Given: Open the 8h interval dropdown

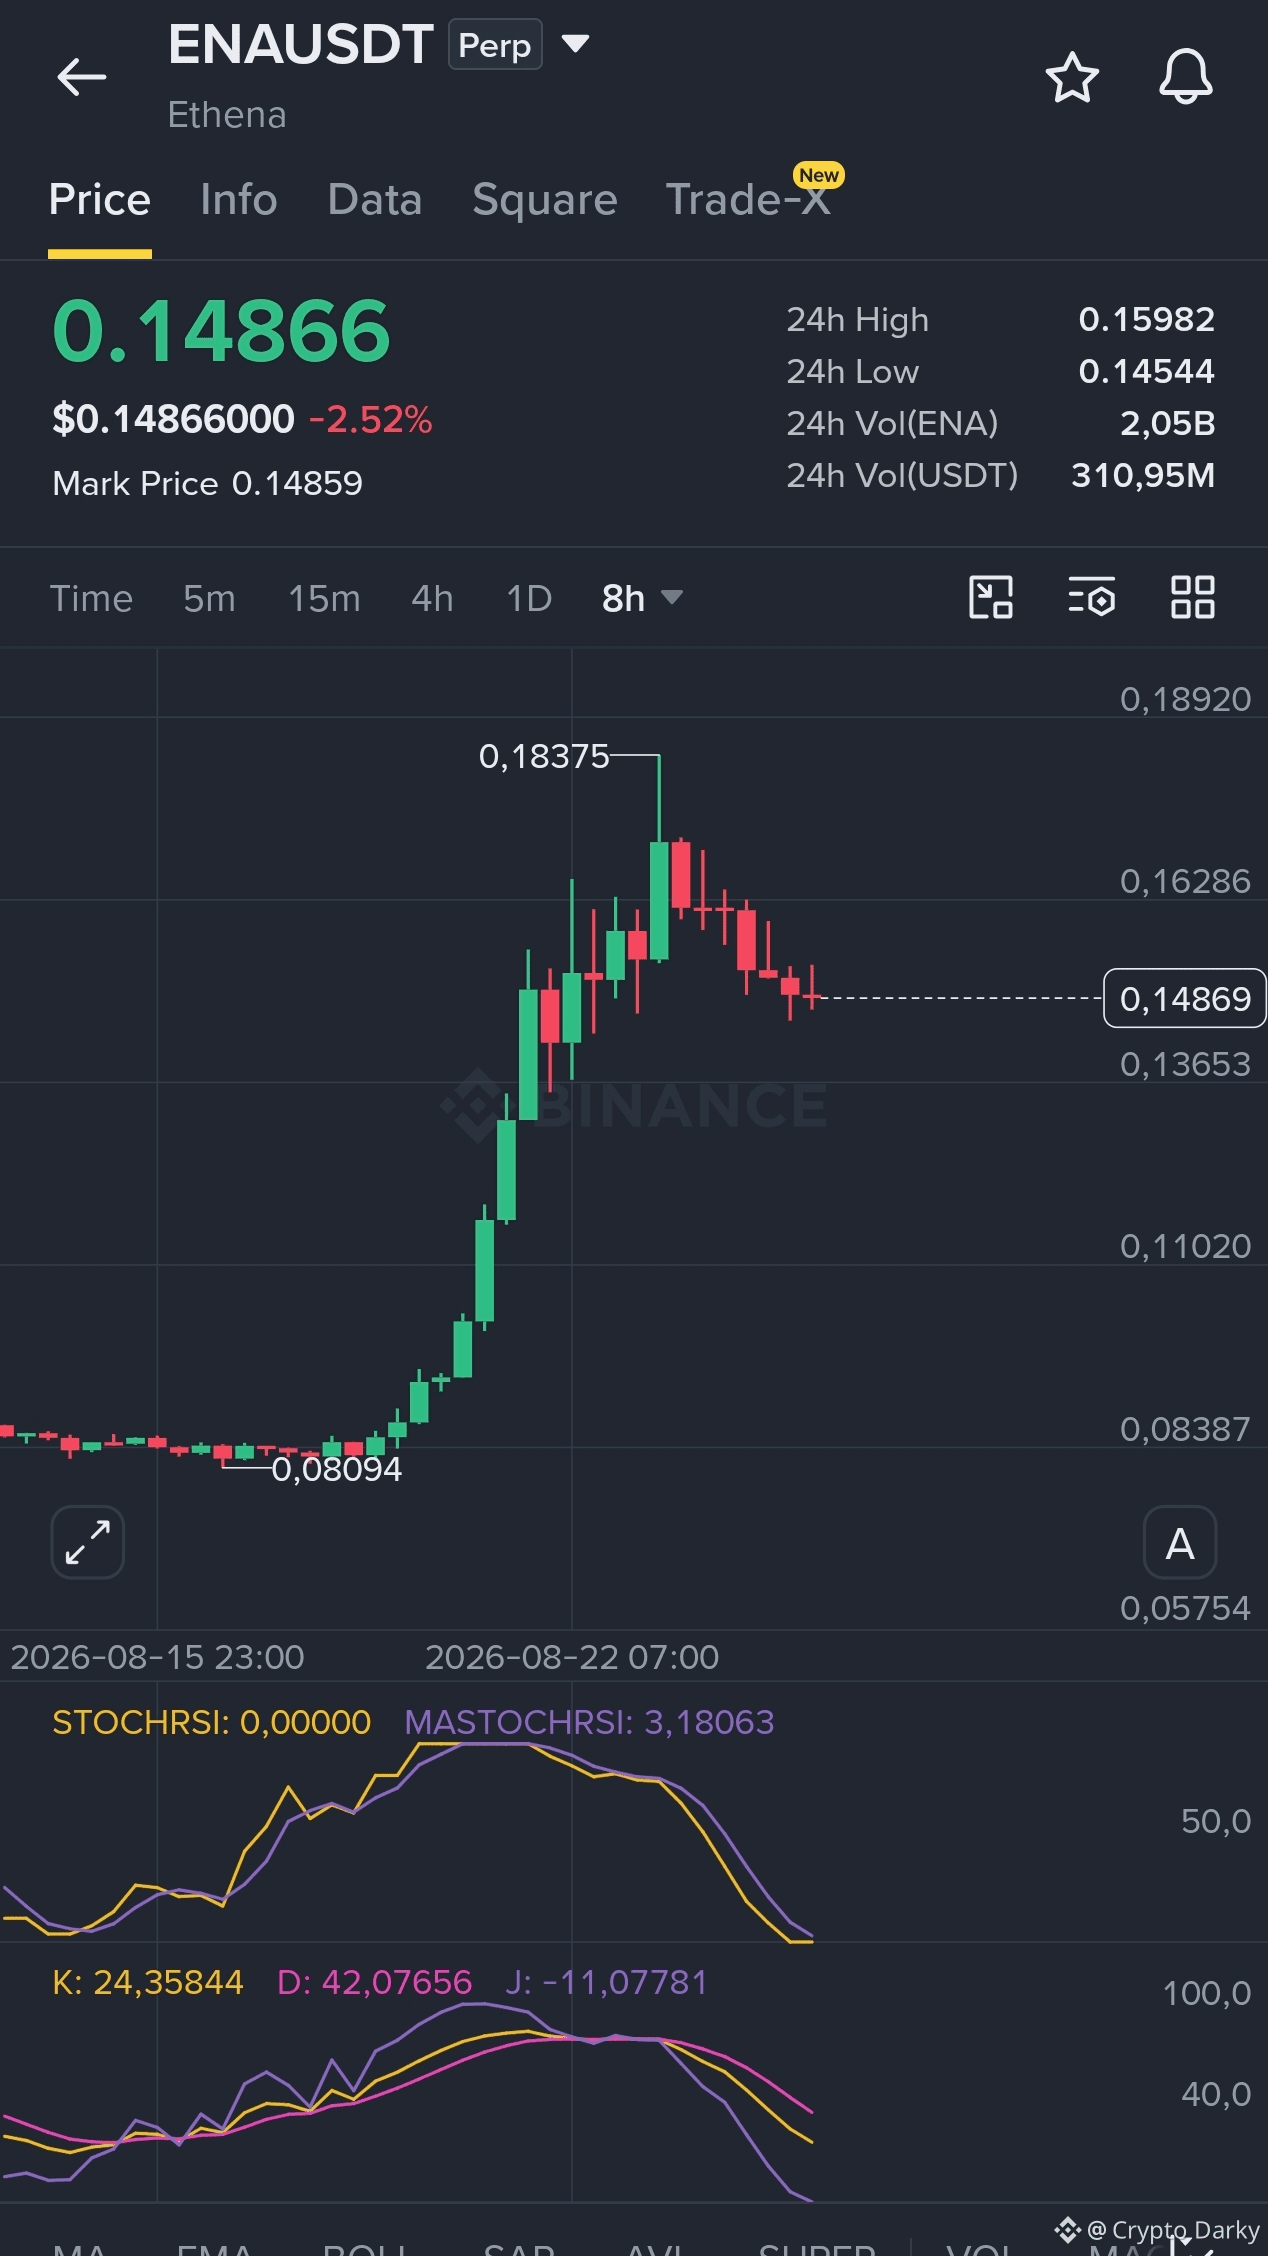Looking at the screenshot, I should 642,598.
